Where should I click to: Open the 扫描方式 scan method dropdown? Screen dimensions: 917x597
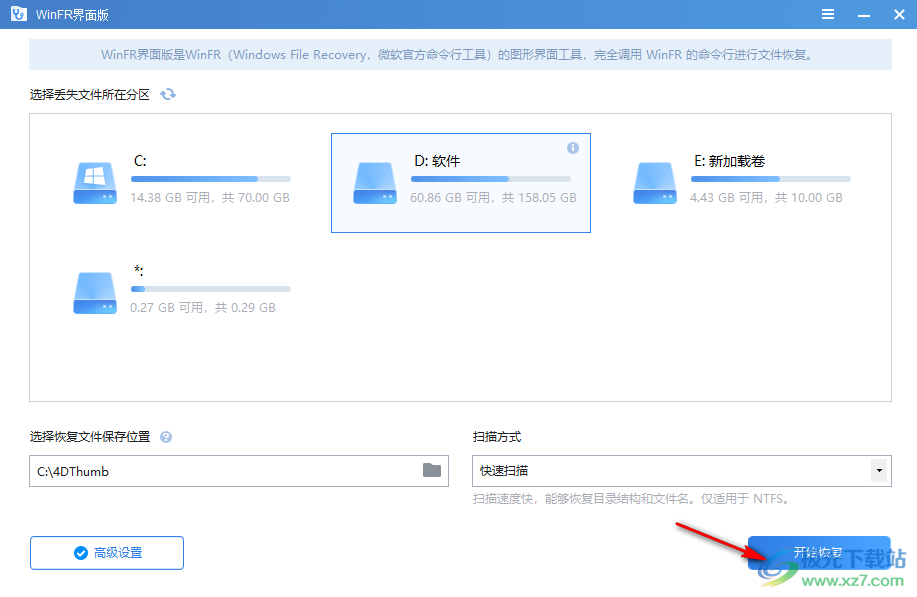pos(877,470)
